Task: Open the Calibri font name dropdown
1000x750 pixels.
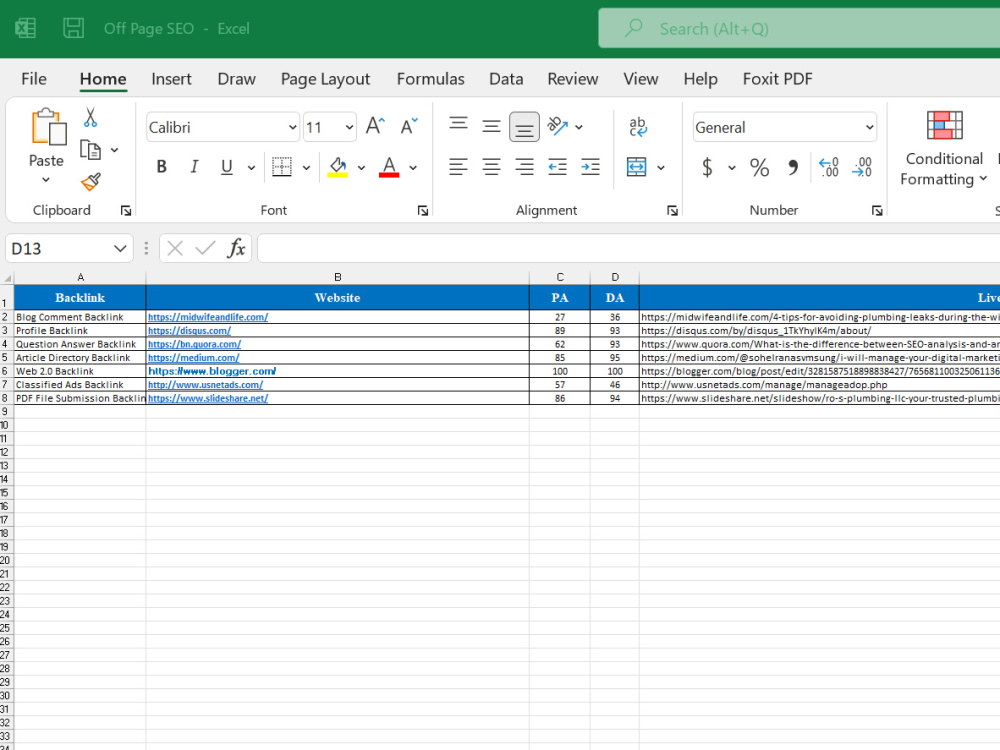Action: [292, 128]
